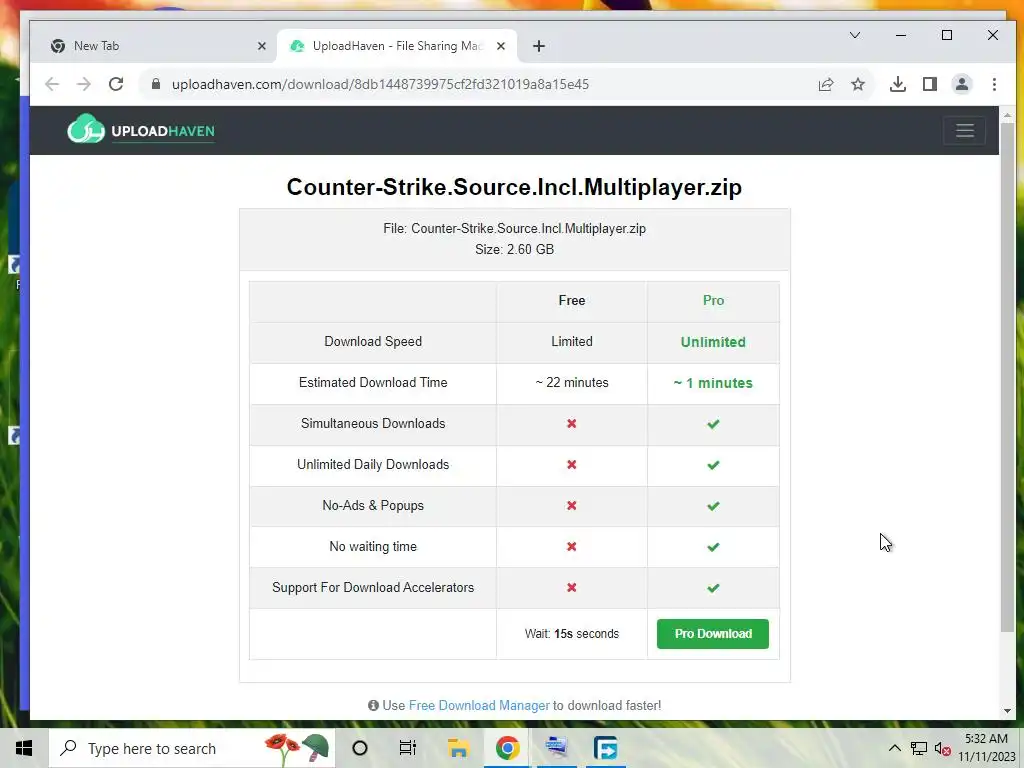Open Chrome three-dot menu
Screen dimensions: 1024x768
click(994, 84)
